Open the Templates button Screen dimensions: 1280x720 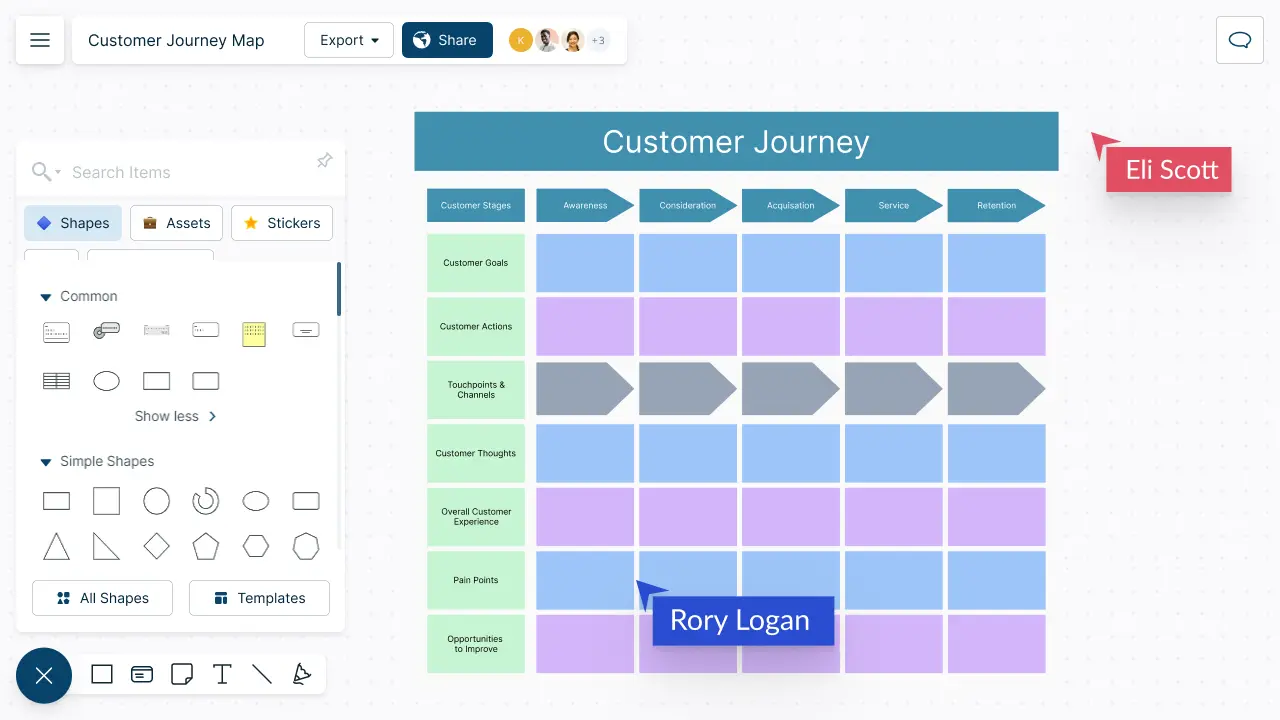[x=259, y=598]
